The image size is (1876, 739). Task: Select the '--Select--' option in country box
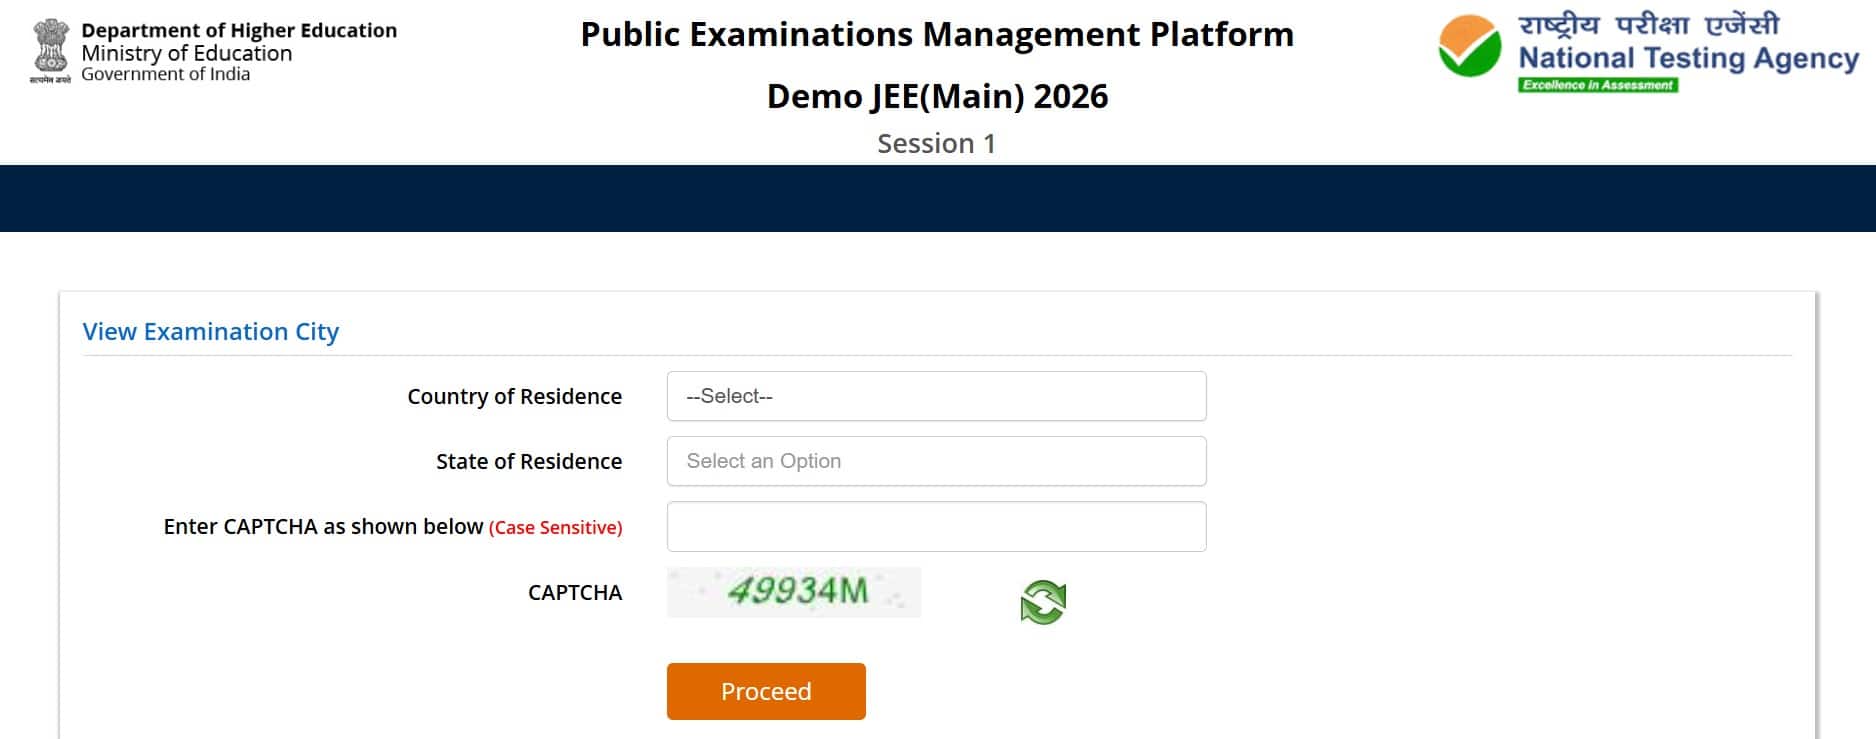(730, 396)
